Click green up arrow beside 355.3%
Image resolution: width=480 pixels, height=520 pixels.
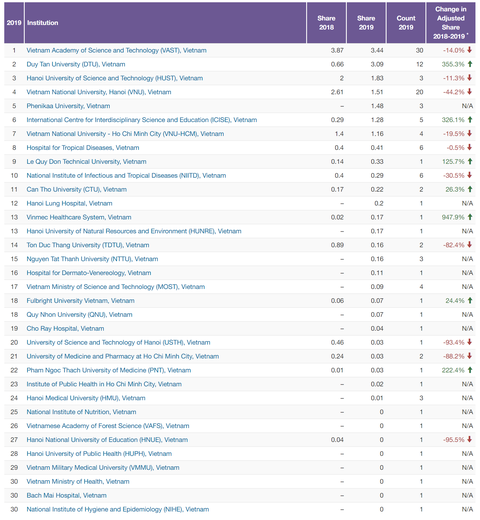[470, 64]
